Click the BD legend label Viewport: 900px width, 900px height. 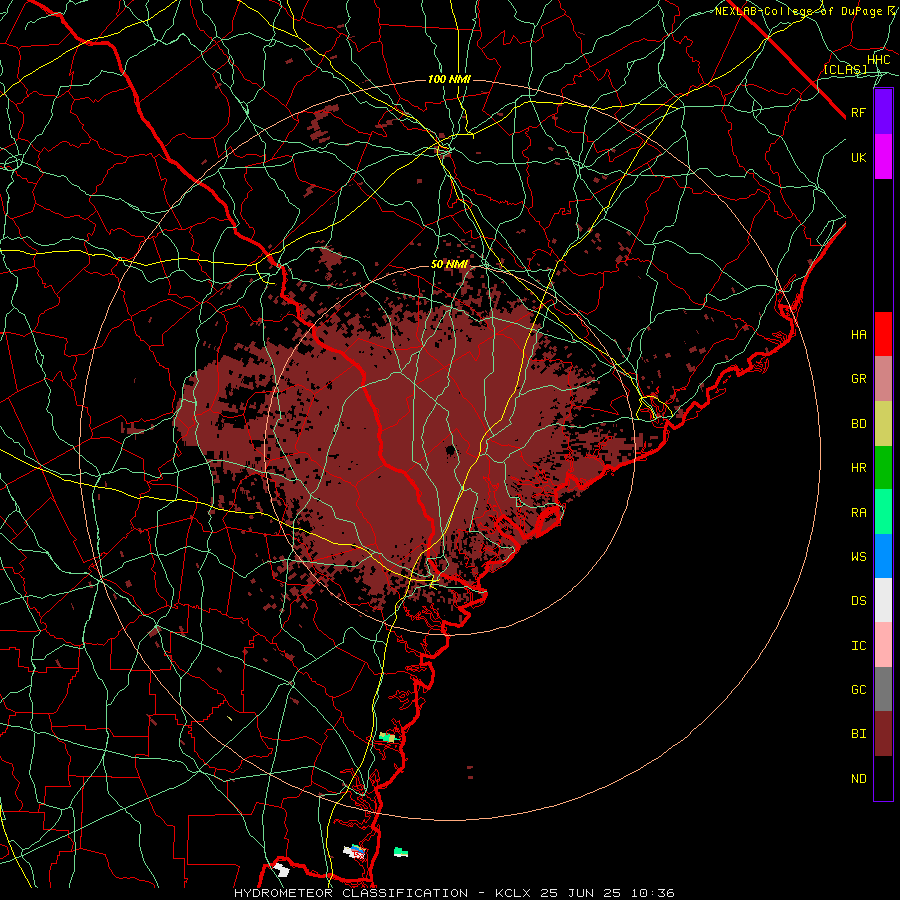tap(859, 424)
